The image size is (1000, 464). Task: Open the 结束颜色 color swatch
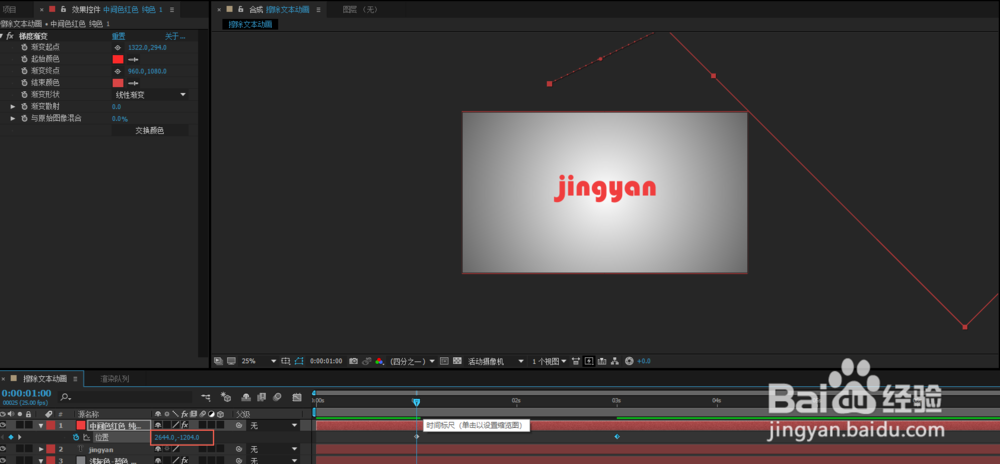pos(118,83)
